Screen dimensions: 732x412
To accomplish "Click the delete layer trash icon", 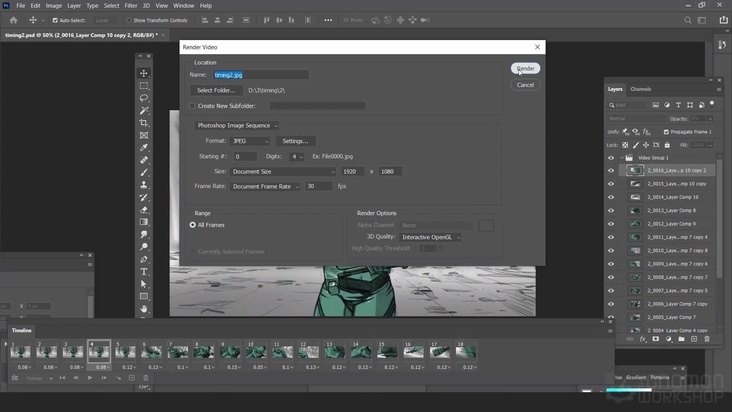I will pos(707,339).
